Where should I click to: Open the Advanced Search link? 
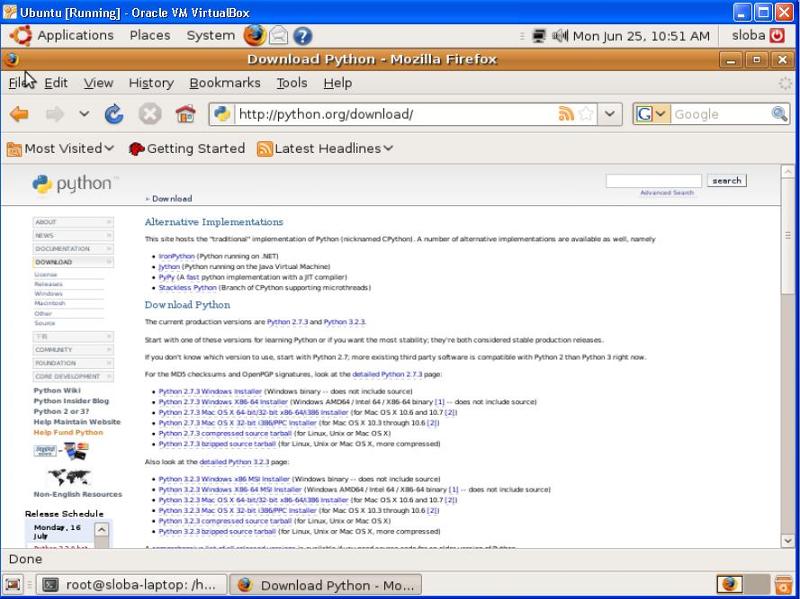coord(667,193)
